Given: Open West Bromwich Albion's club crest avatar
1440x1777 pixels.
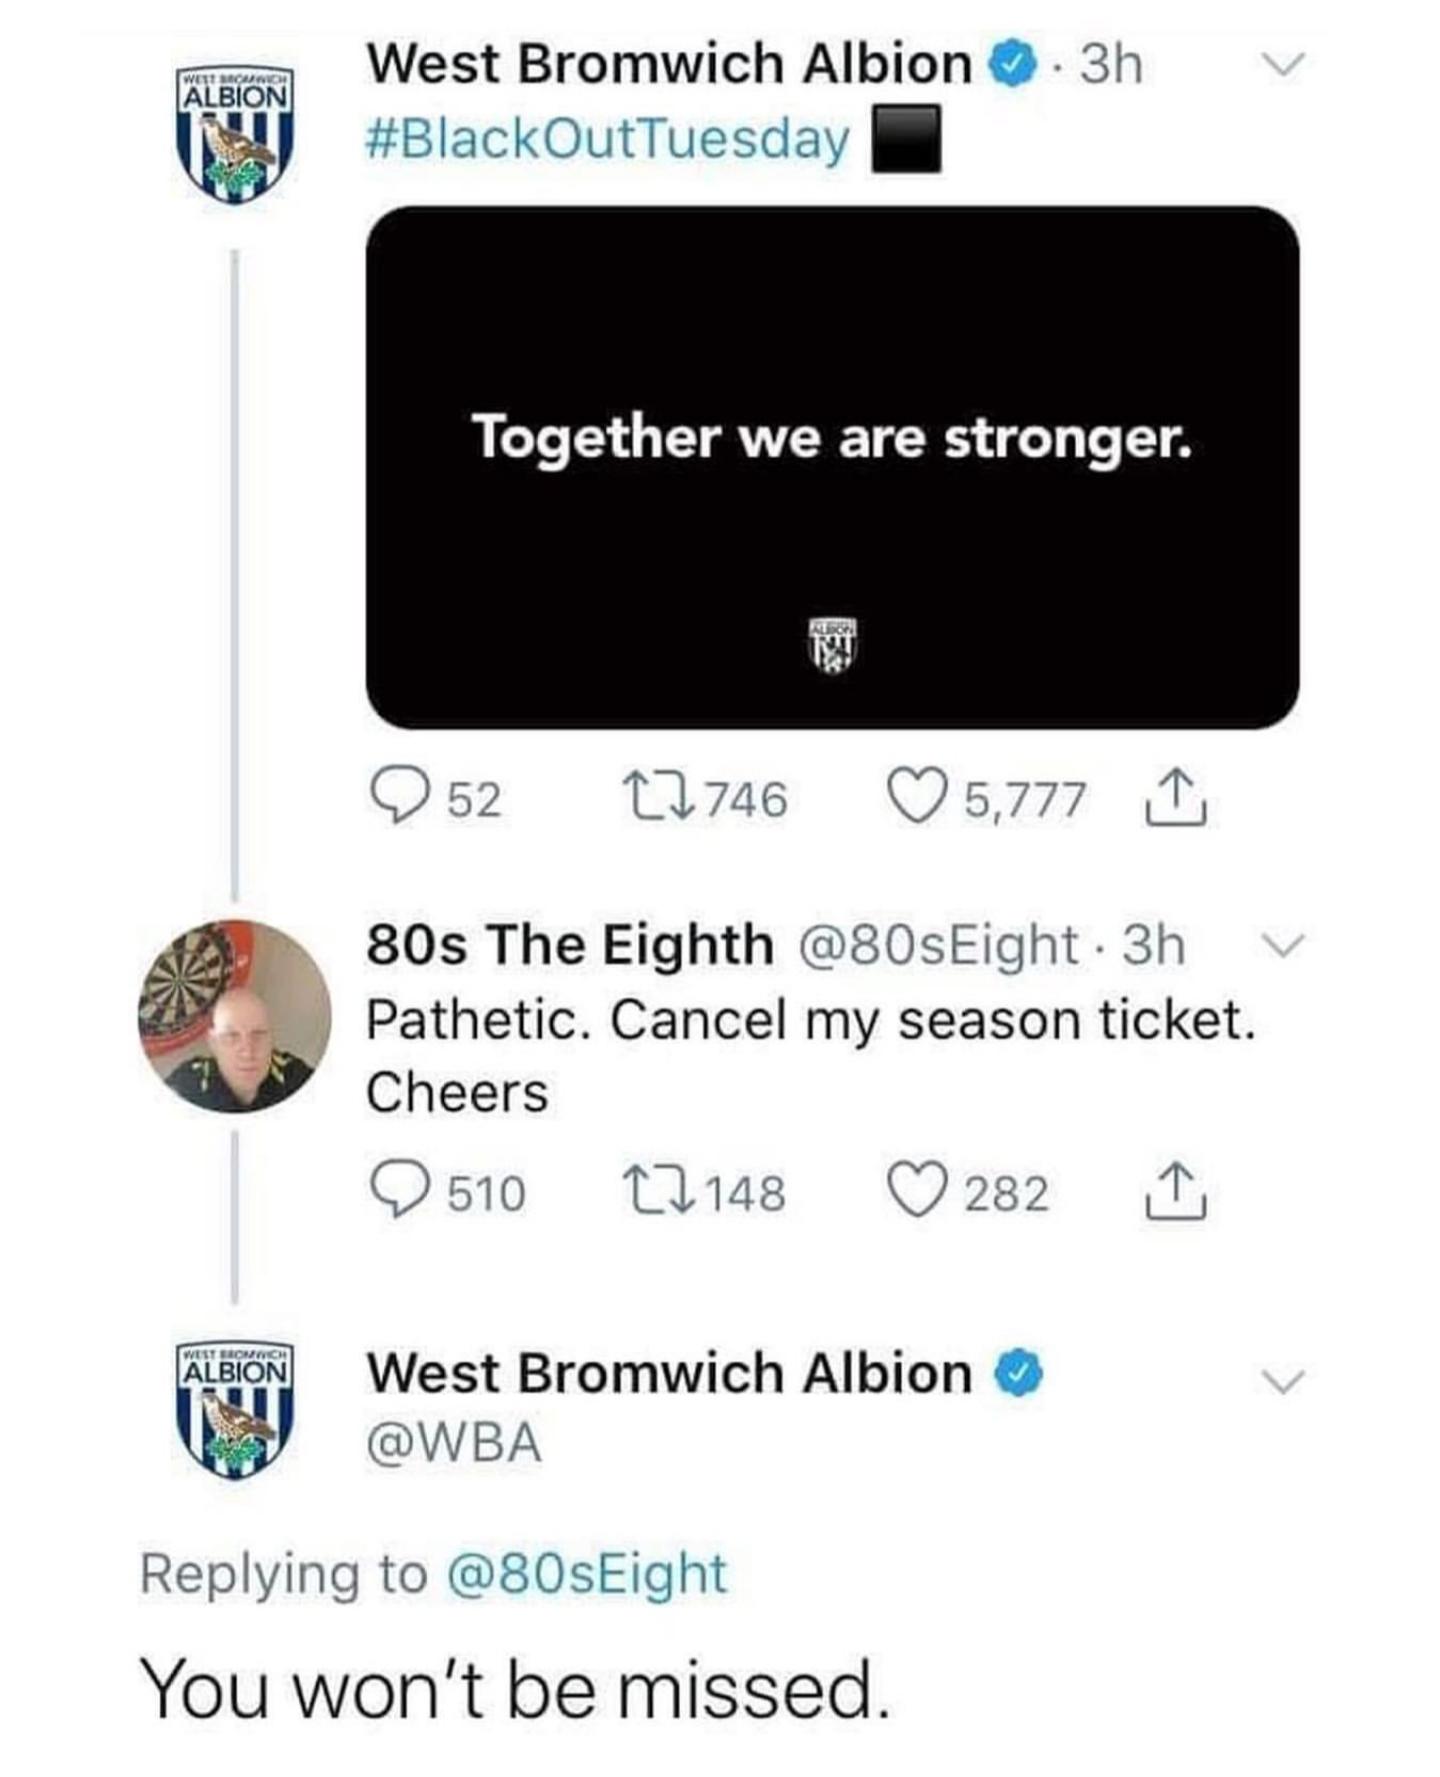Looking at the screenshot, I should [232, 123].
